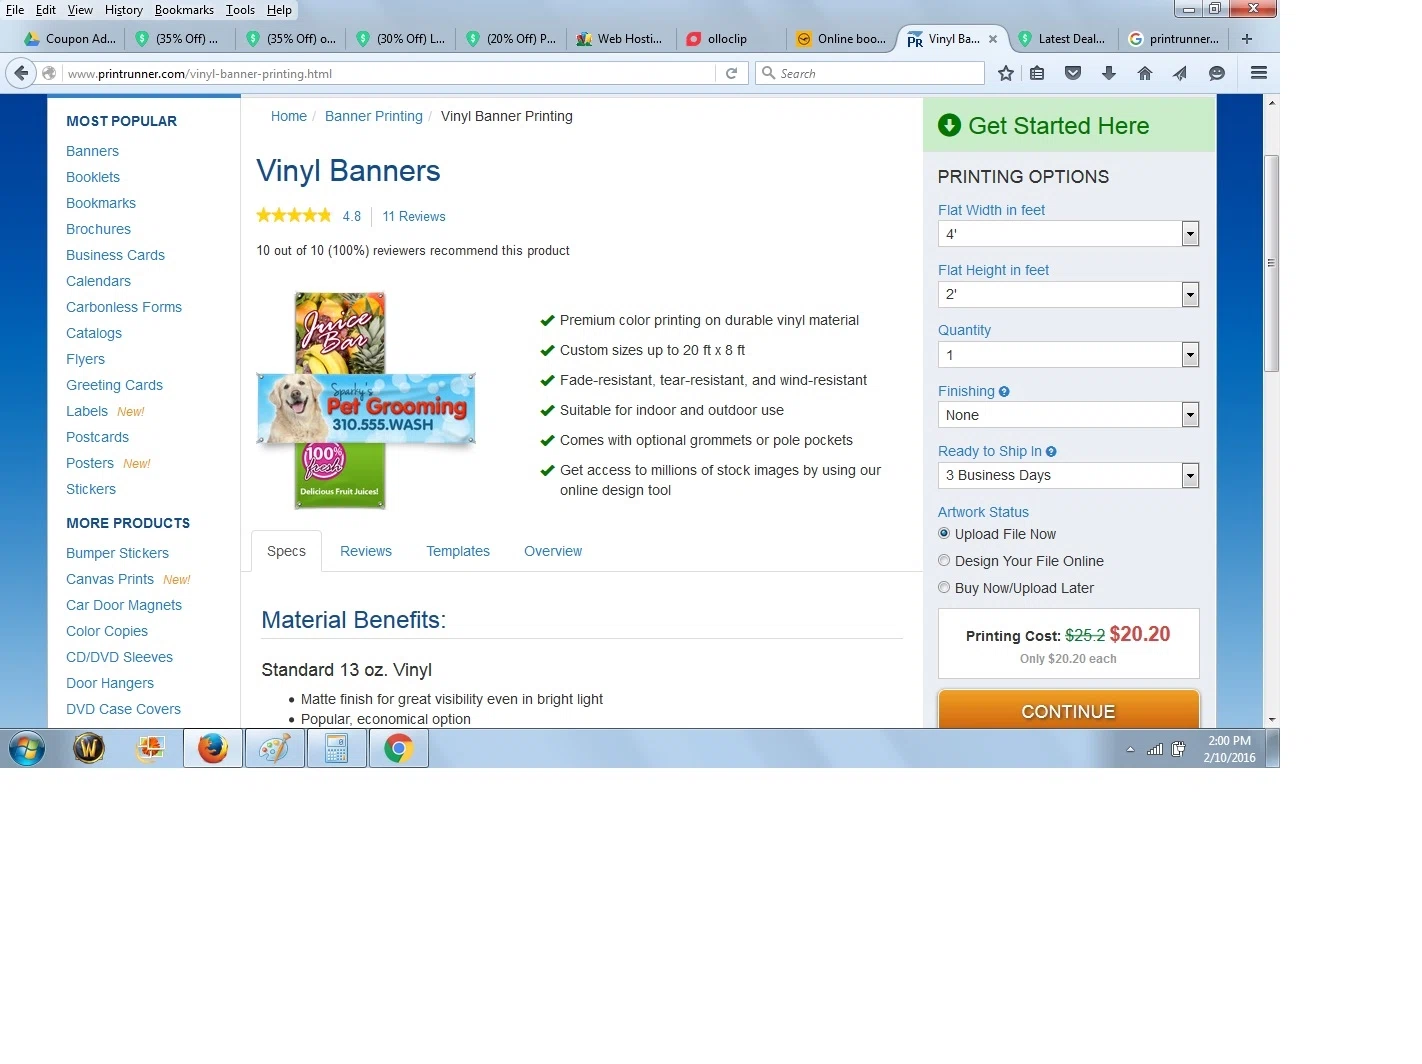
Task: Open the History menu
Action: (124, 10)
